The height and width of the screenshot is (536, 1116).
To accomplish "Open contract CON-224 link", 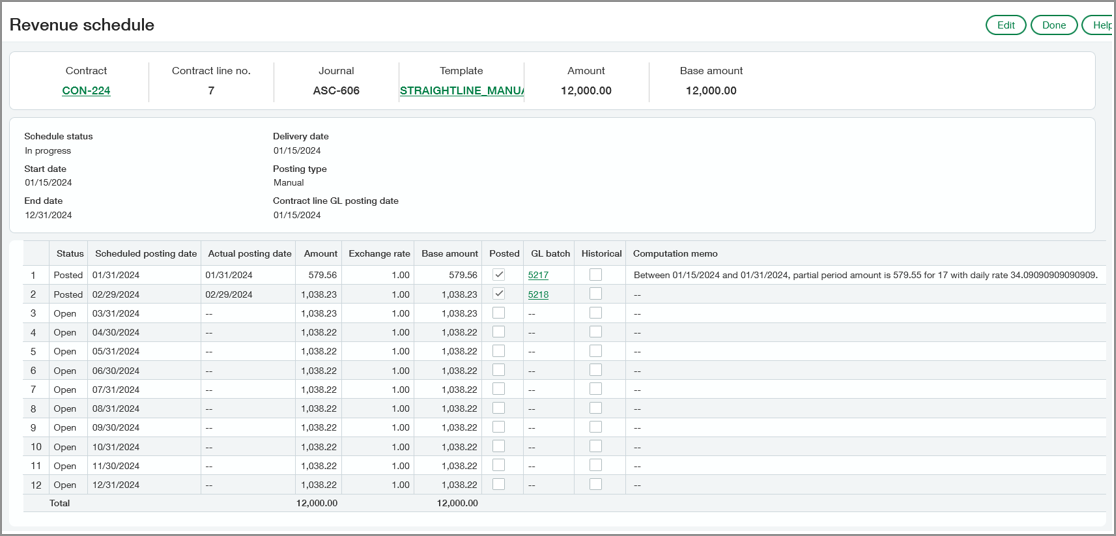I will pyautogui.click(x=86, y=91).
